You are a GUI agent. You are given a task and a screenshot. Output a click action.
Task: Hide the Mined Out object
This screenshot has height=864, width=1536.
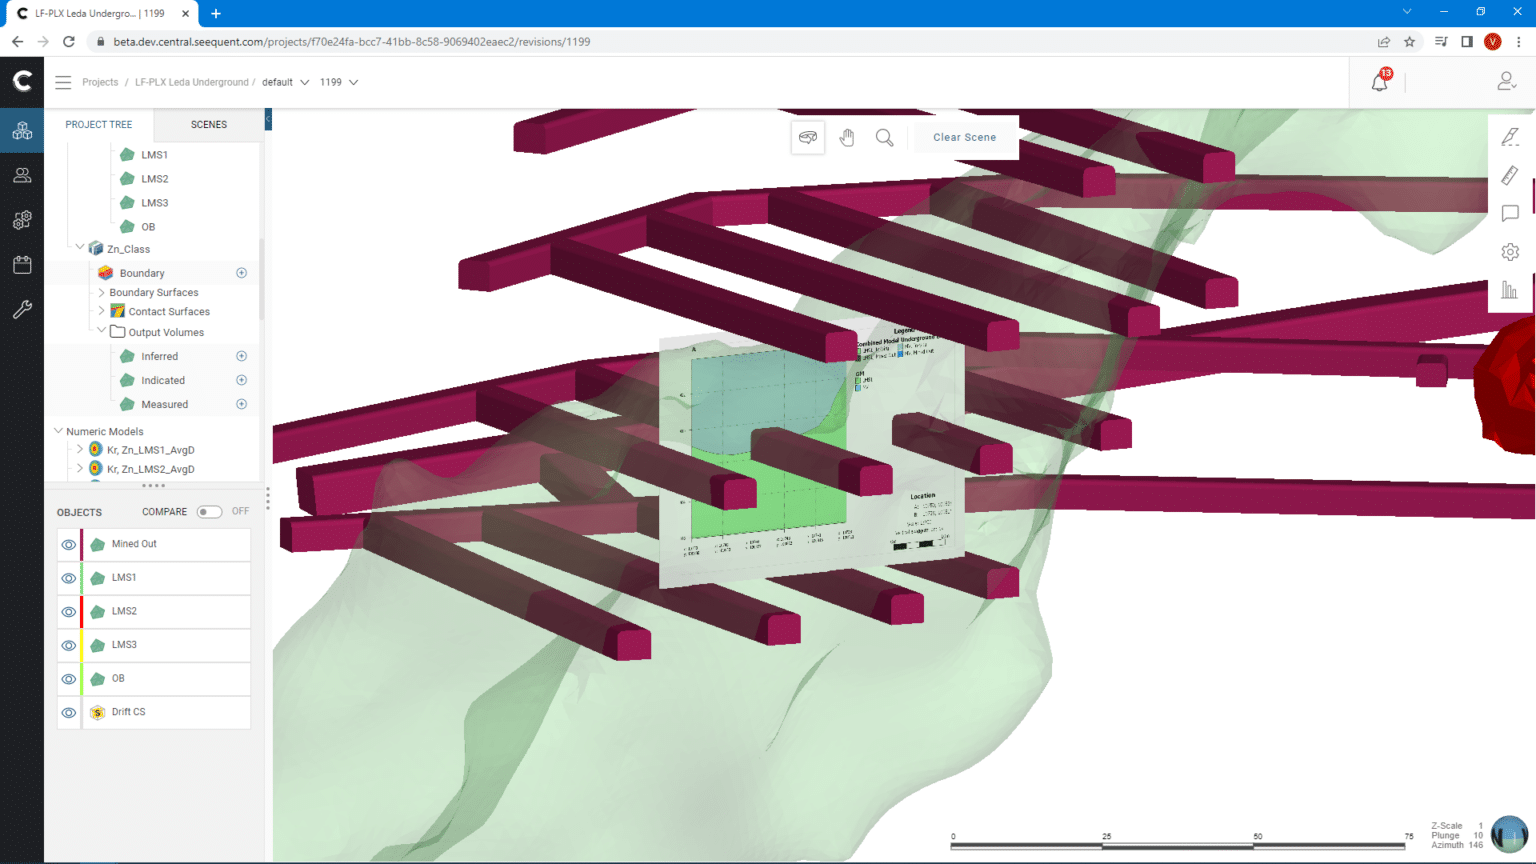[x=68, y=544]
